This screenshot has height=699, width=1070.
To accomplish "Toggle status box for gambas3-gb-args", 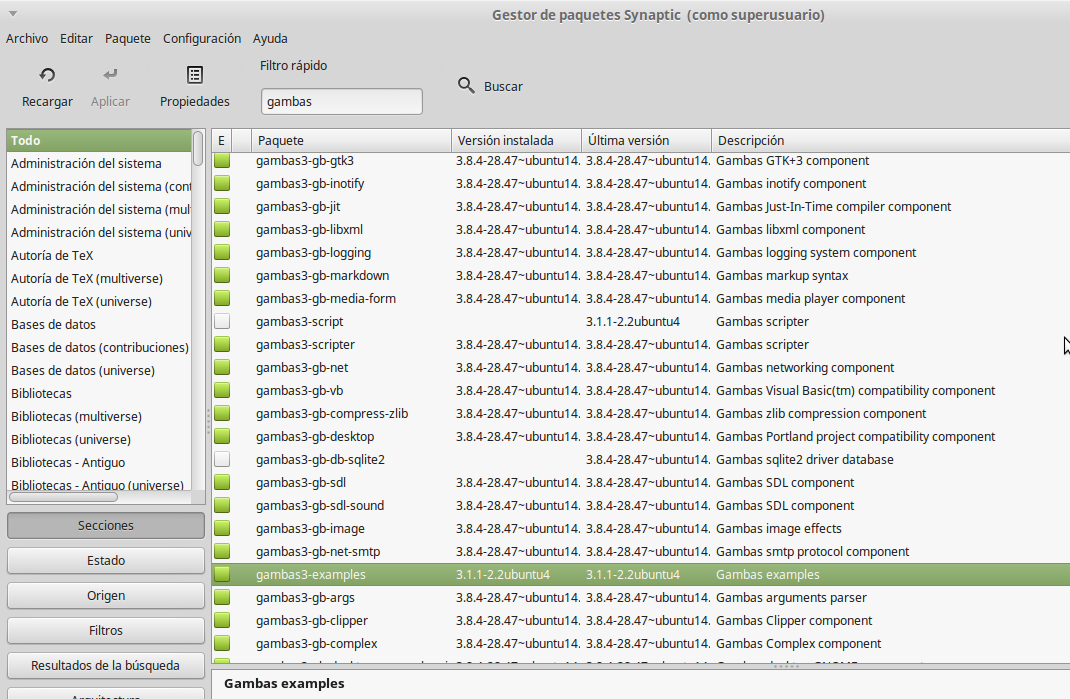I will pos(222,597).
